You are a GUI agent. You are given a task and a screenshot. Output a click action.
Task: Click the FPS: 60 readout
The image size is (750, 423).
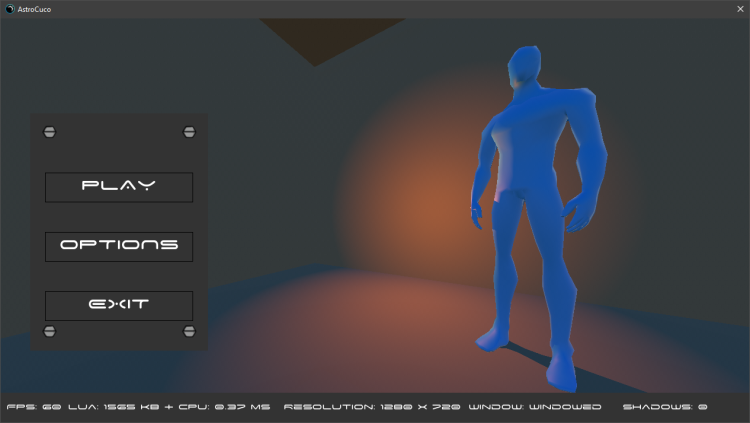(x=34, y=407)
